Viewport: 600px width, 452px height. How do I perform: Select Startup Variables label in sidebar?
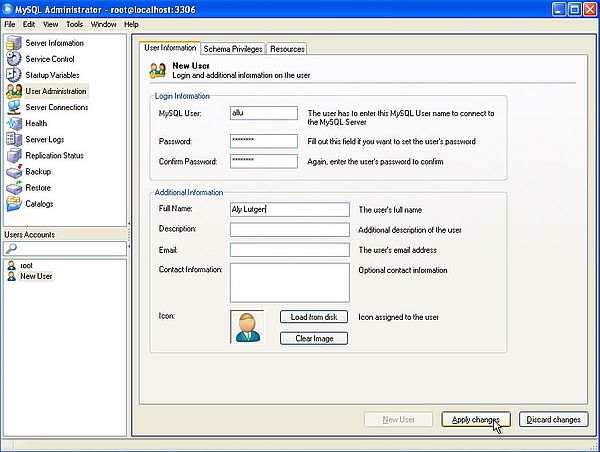(52, 75)
